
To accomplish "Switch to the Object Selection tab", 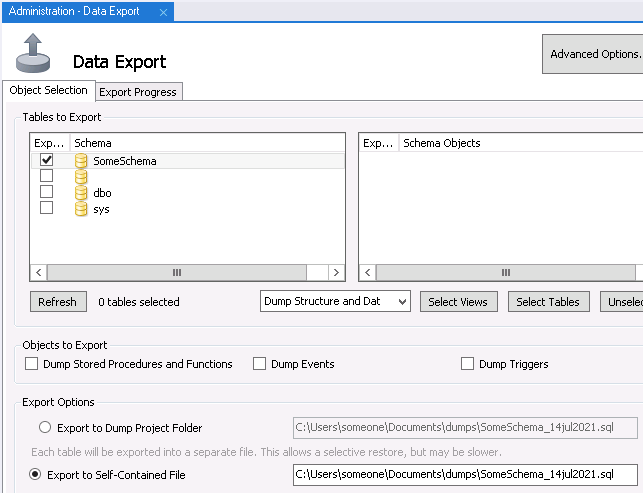I will 48,90.
